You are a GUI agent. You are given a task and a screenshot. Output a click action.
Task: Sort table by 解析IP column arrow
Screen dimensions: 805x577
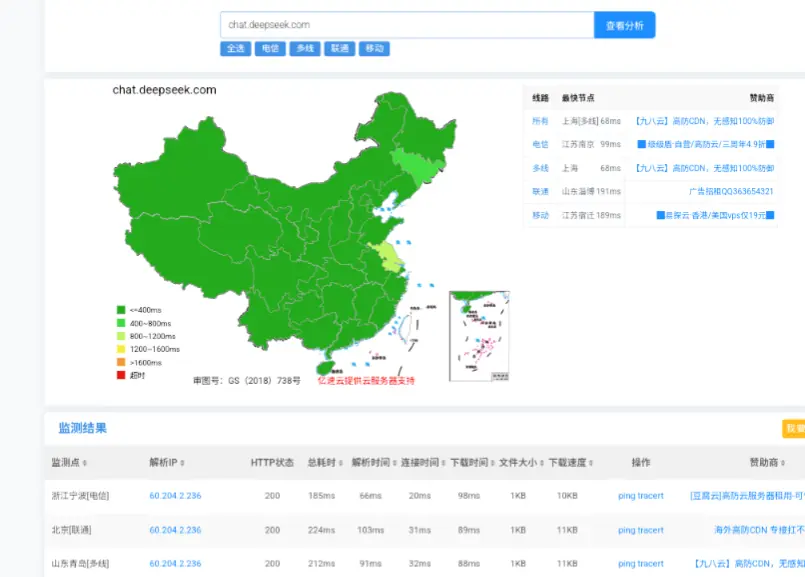(182, 463)
